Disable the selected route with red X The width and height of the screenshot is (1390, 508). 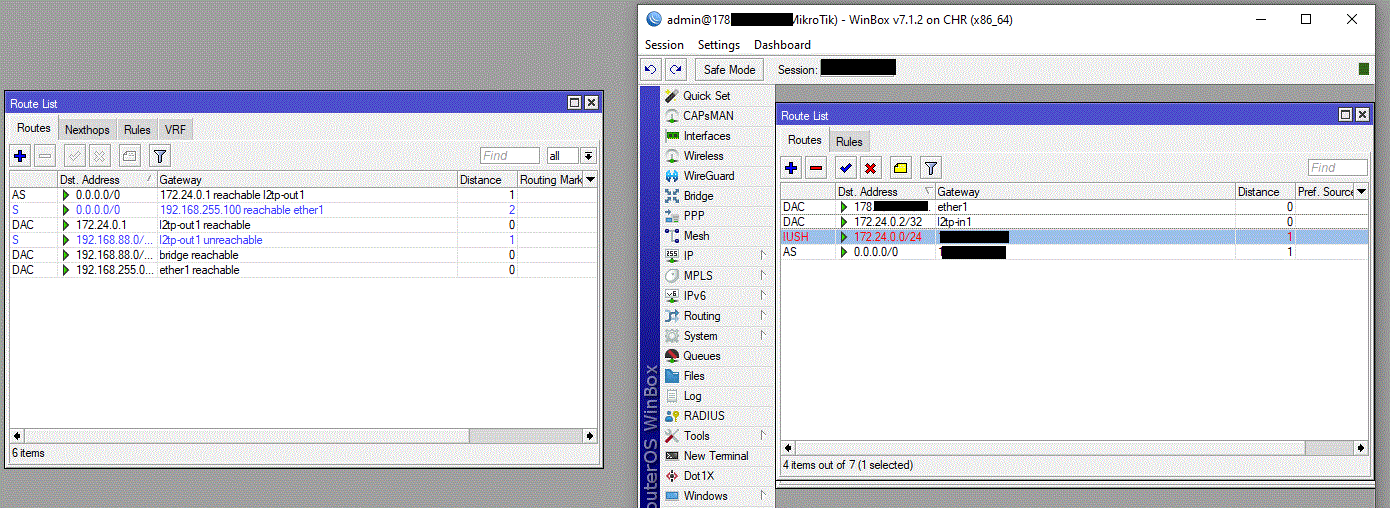point(871,168)
